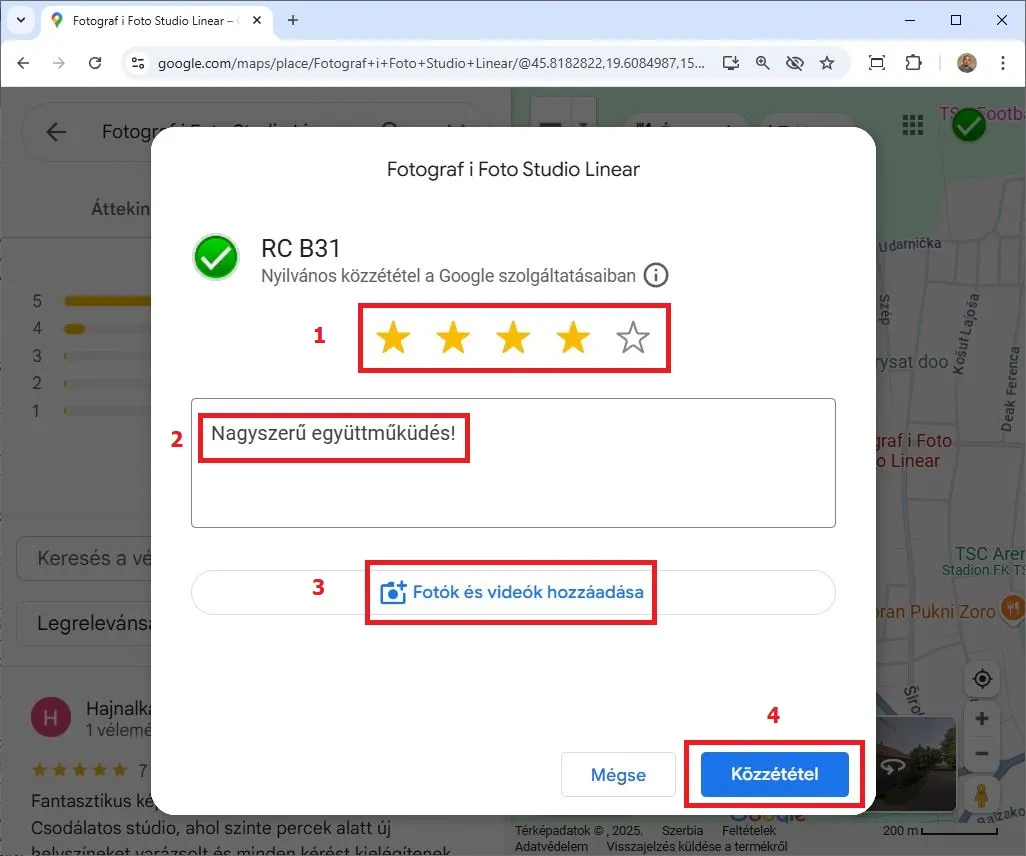Click the fifth empty rating star
Screen dimensions: 1026x856
click(x=633, y=340)
